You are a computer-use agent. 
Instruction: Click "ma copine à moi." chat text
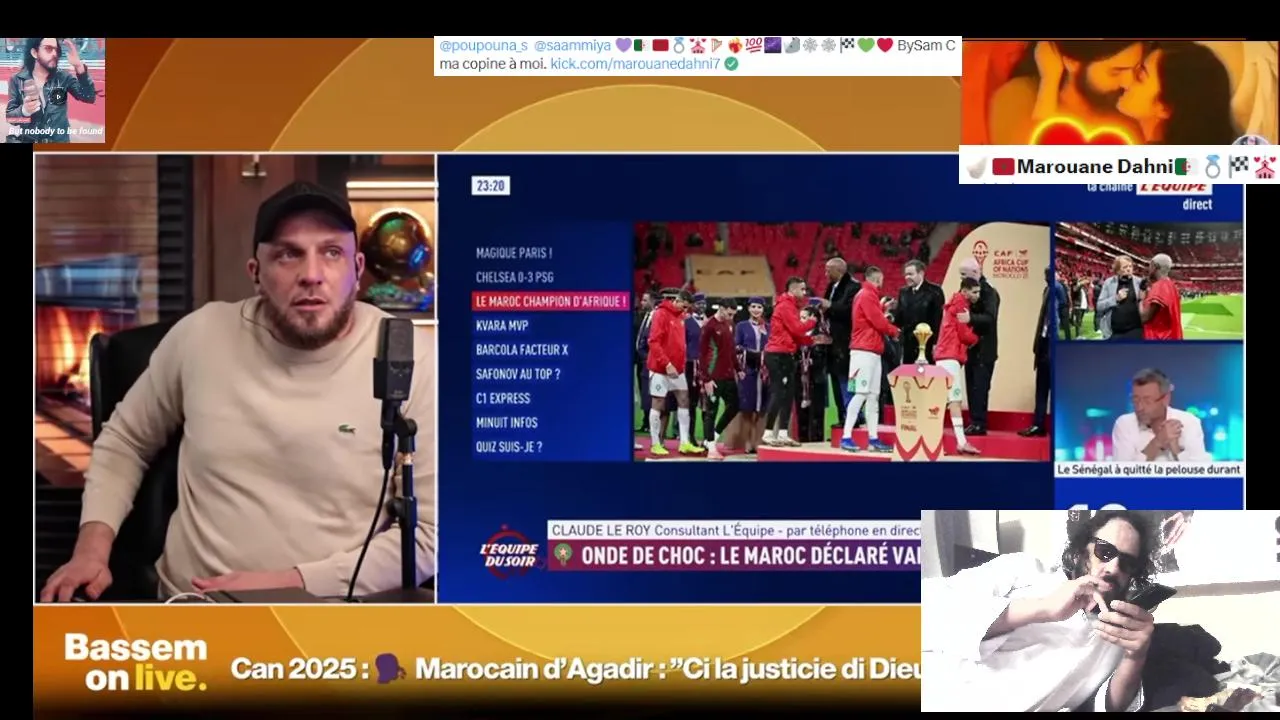pos(493,64)
